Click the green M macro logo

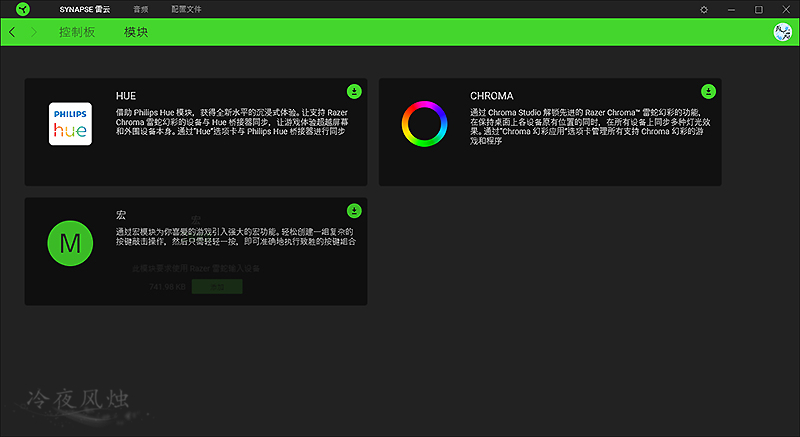[x=70, y=243]
